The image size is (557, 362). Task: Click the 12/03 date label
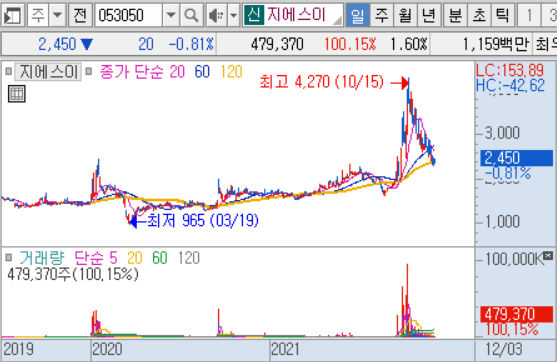click(x=504, y=350)
